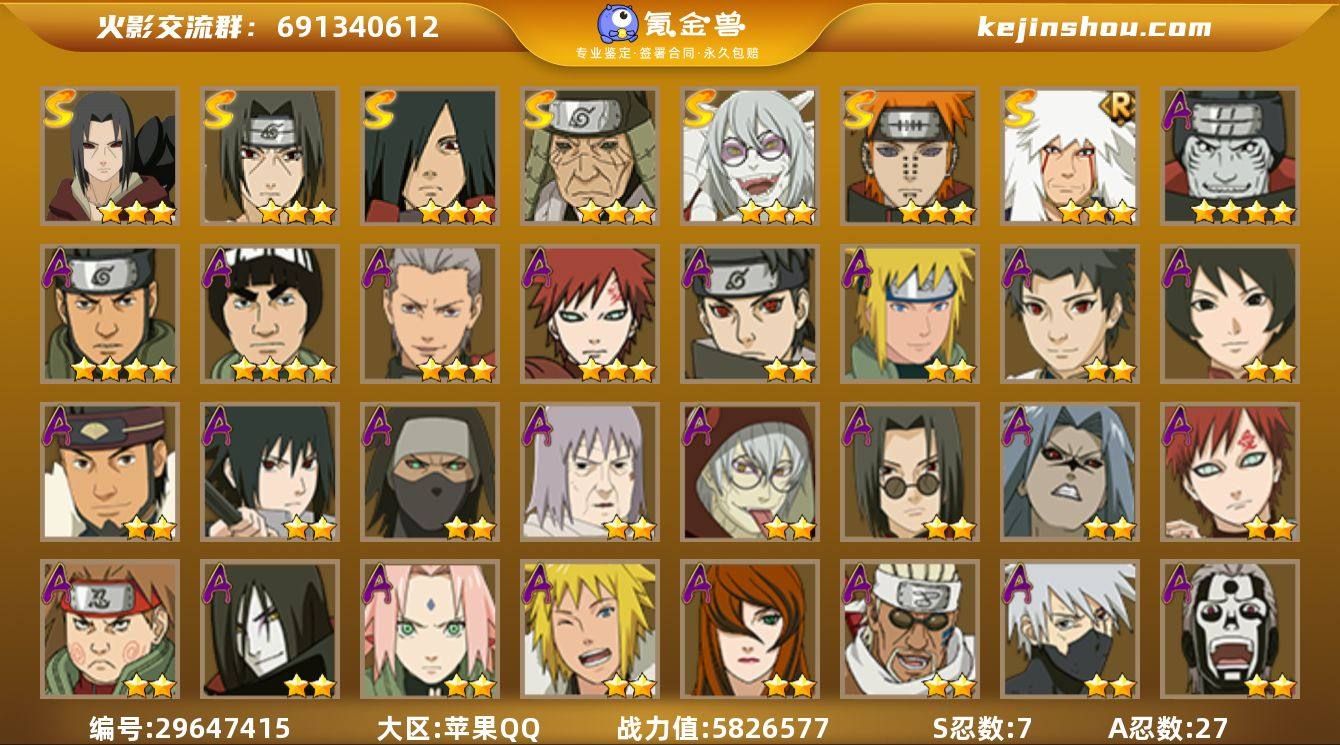Viewport: 1340px width, 745px height.
Task: Choose the long-haired Madara S-rank portrait
Action: 430,156
